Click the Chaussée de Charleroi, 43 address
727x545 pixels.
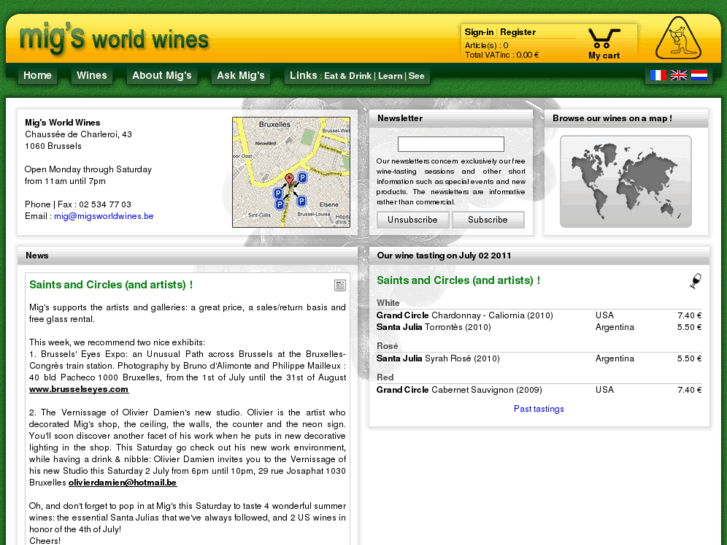(78, 135)
